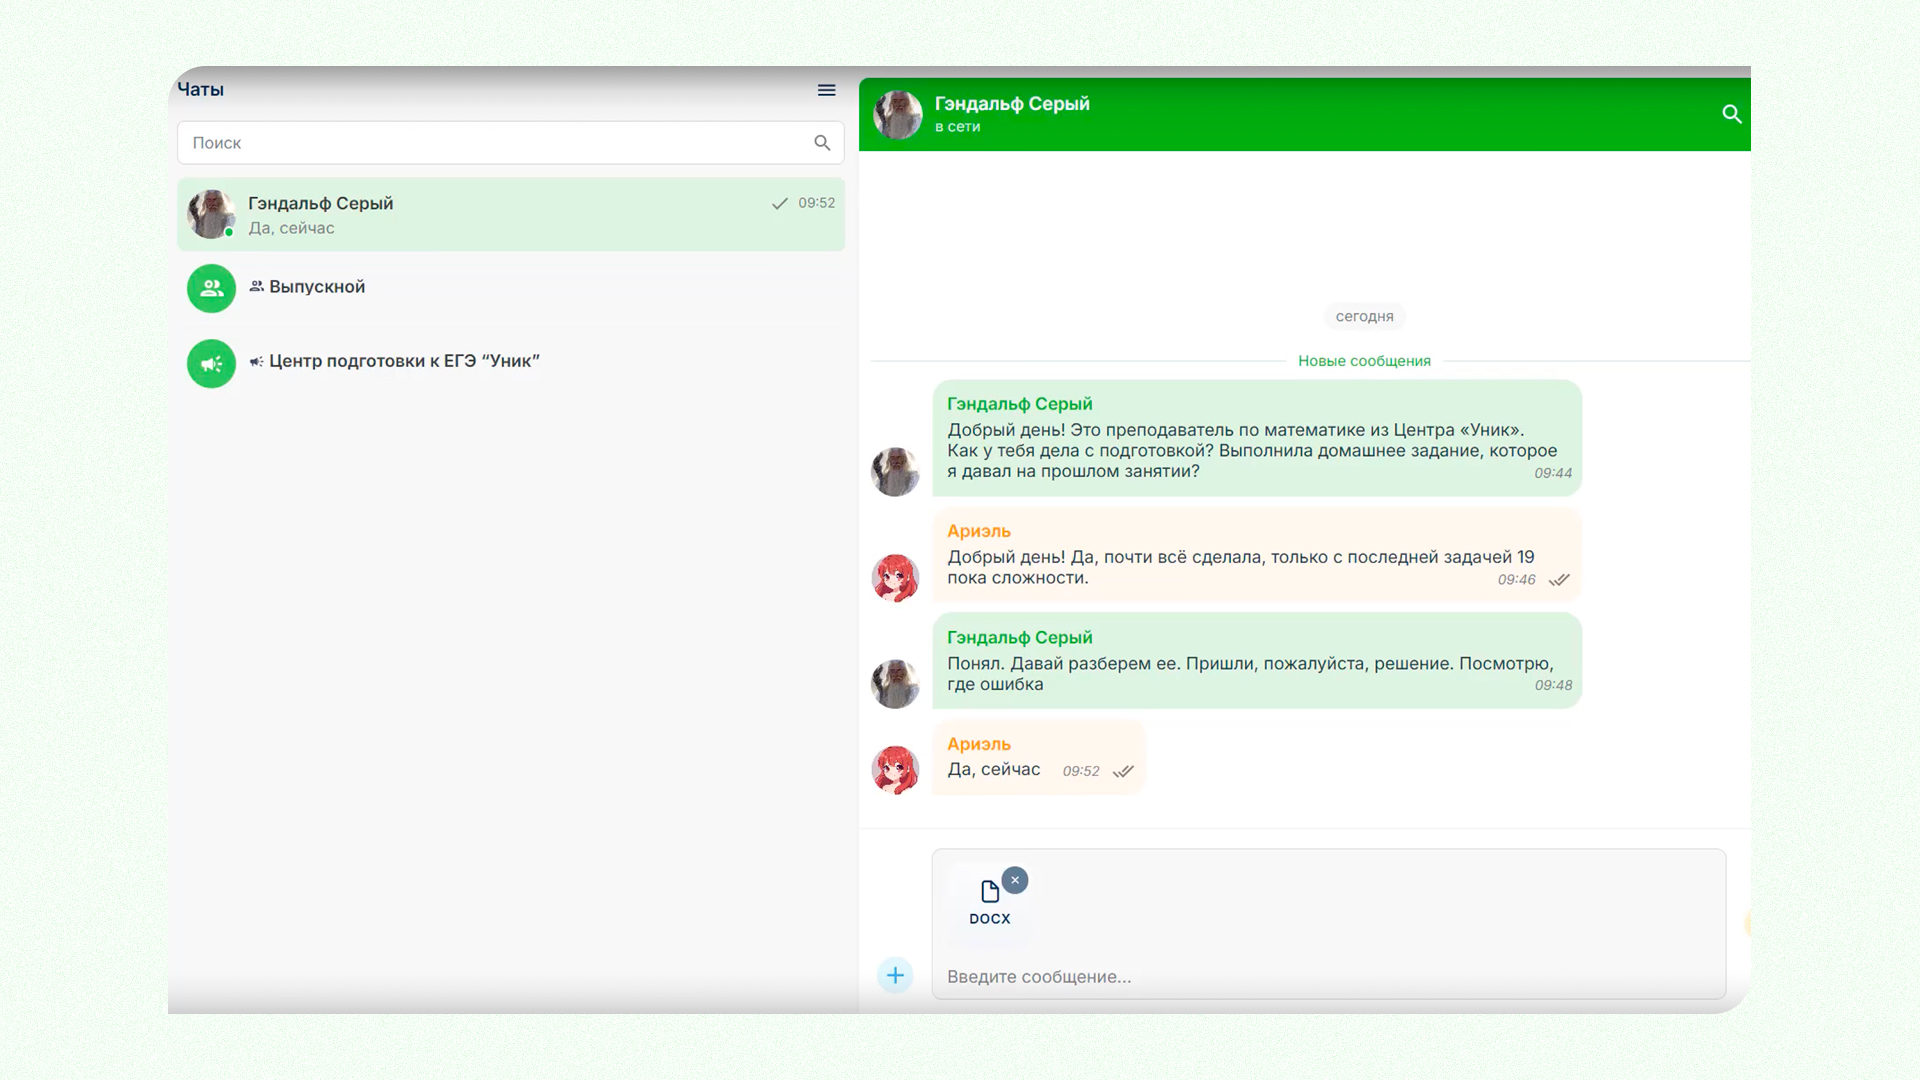Click the Введите сообщение message field
This screenshot has width=1920, height=1080.
click(x=1329, y=976)
